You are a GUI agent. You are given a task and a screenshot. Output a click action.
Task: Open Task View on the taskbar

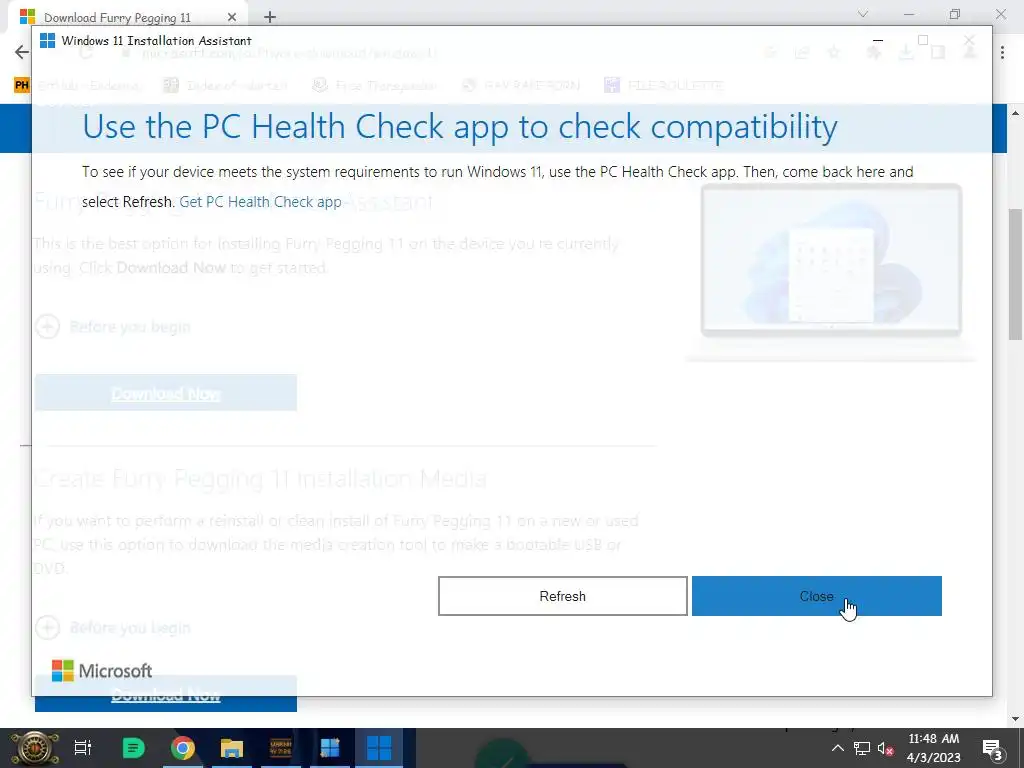(x=83, y=748)
